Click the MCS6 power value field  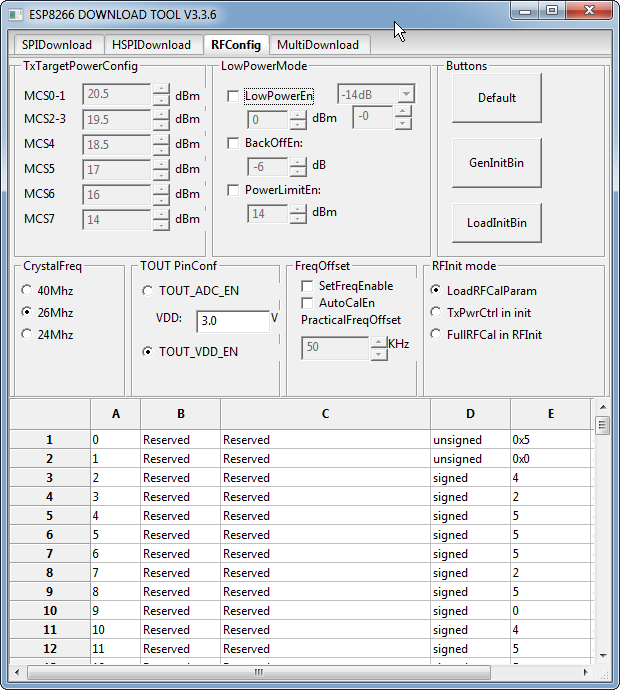tap(117, 195)
